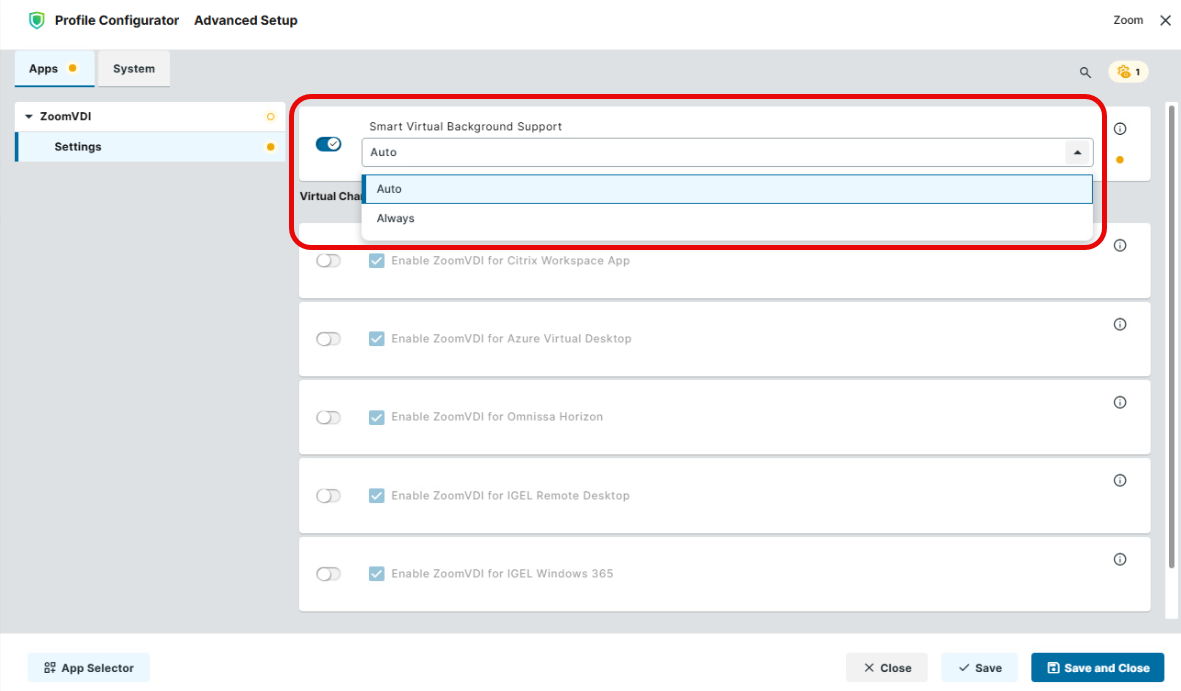Click the Save and Close button
Viewport: 1181px width, 691px height.
[1097, 668]
